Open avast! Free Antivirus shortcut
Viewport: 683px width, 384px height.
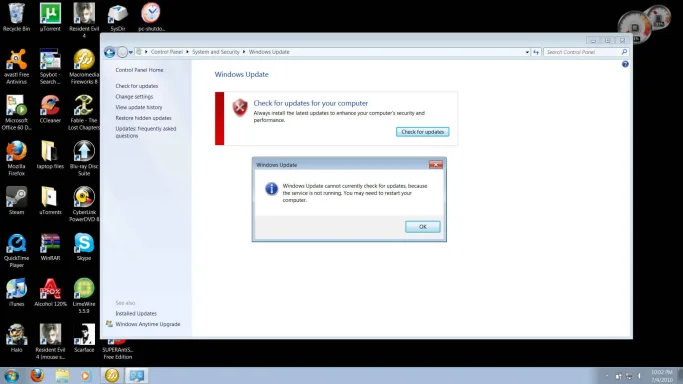[x=17, y=67]
